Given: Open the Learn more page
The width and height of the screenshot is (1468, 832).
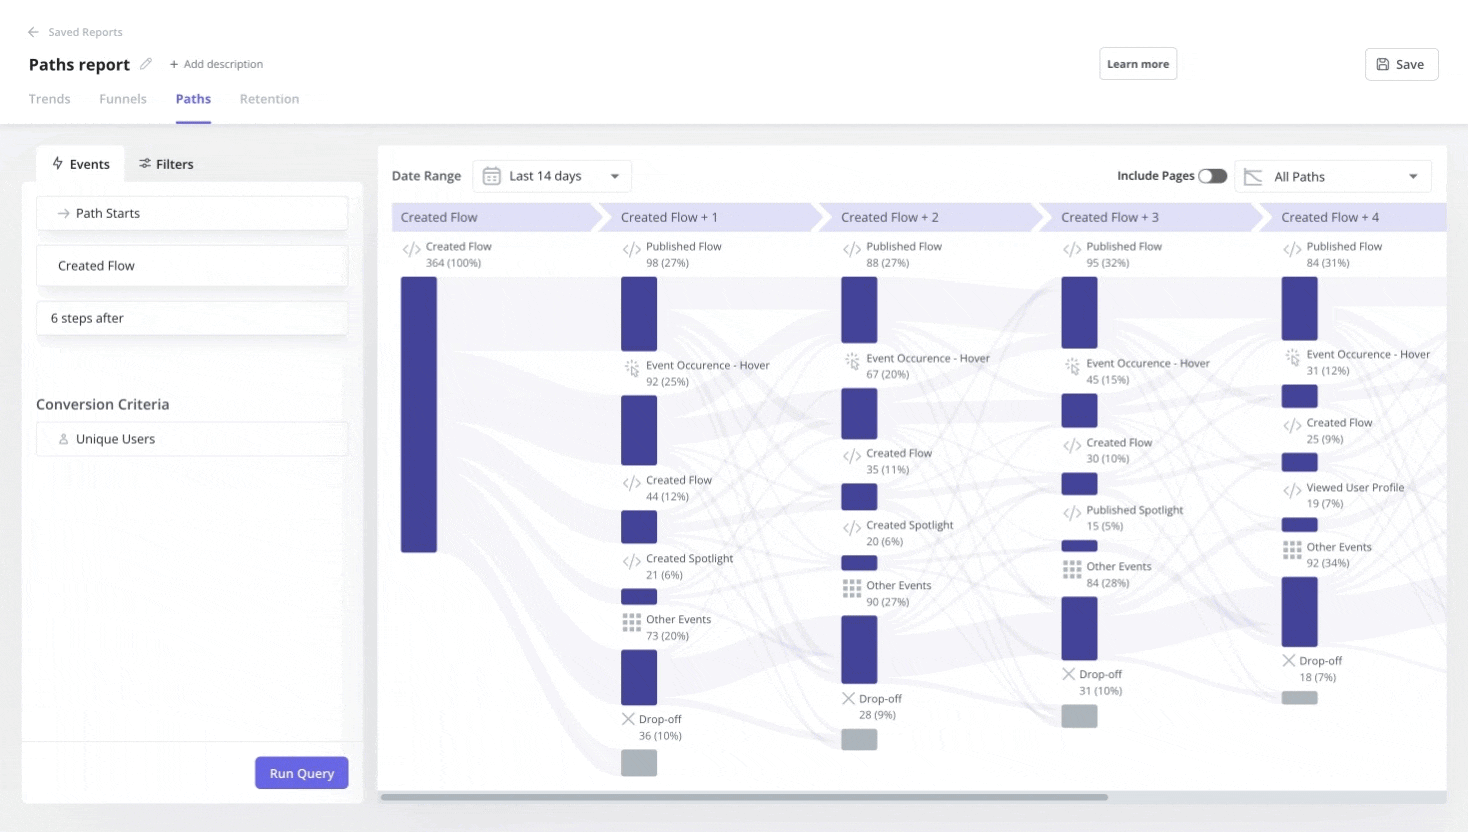Looking at the screenshot, I should click(x=1138, y=63).
